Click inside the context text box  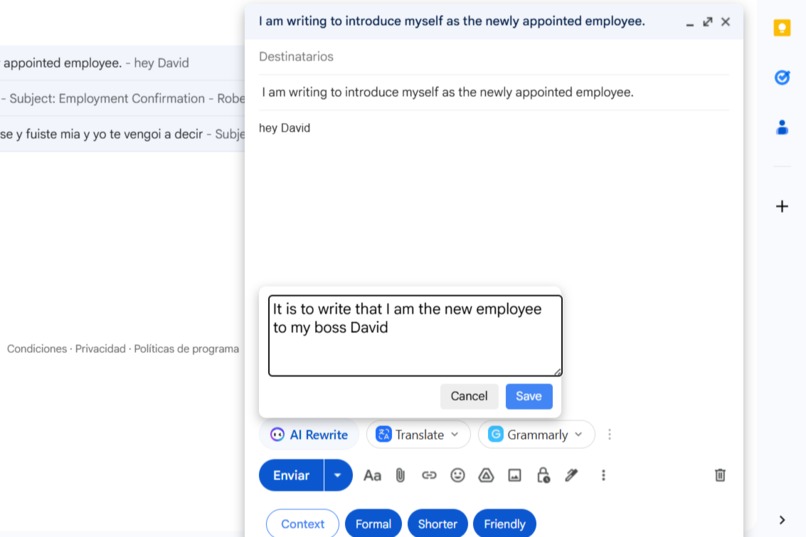point(415,336)
